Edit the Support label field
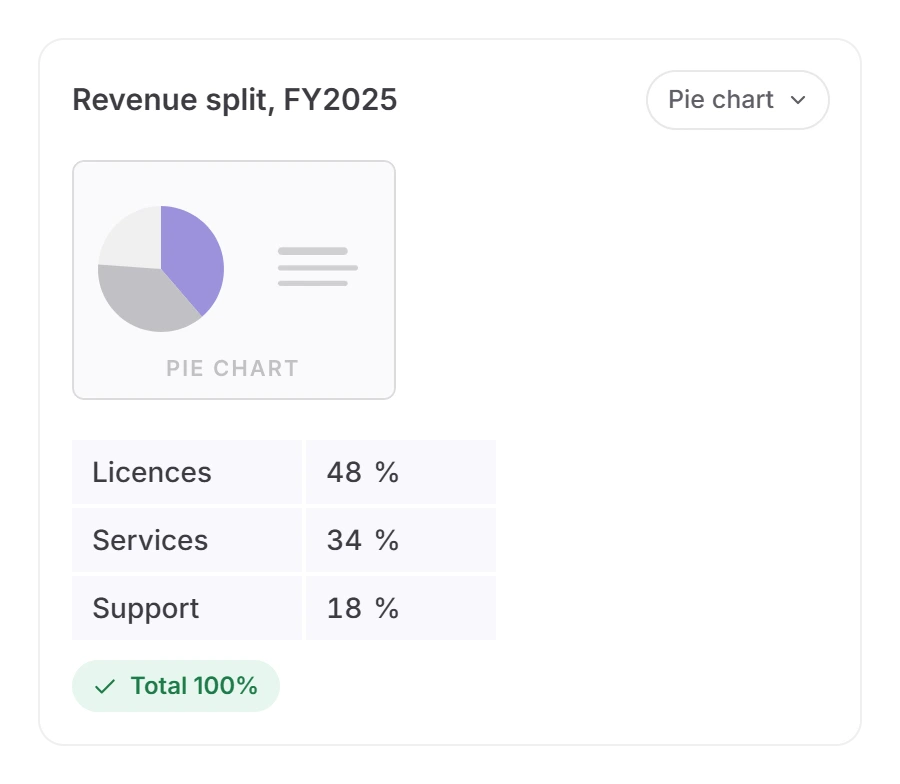 [187, 608]
